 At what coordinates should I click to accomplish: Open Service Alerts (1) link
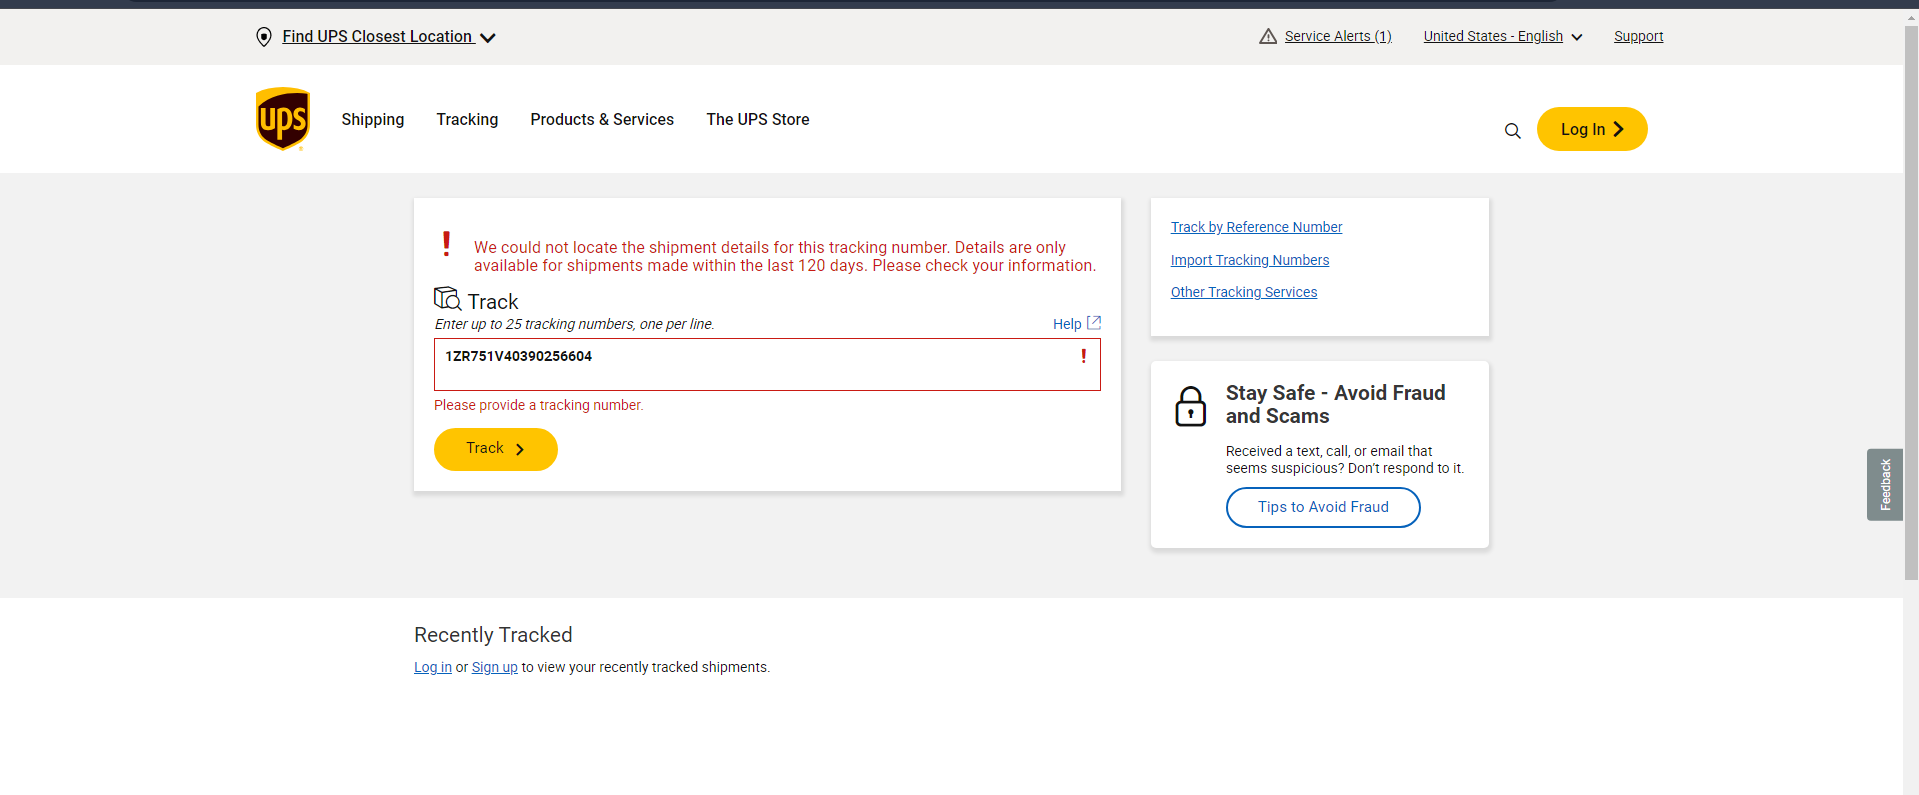click(1338, 36)
